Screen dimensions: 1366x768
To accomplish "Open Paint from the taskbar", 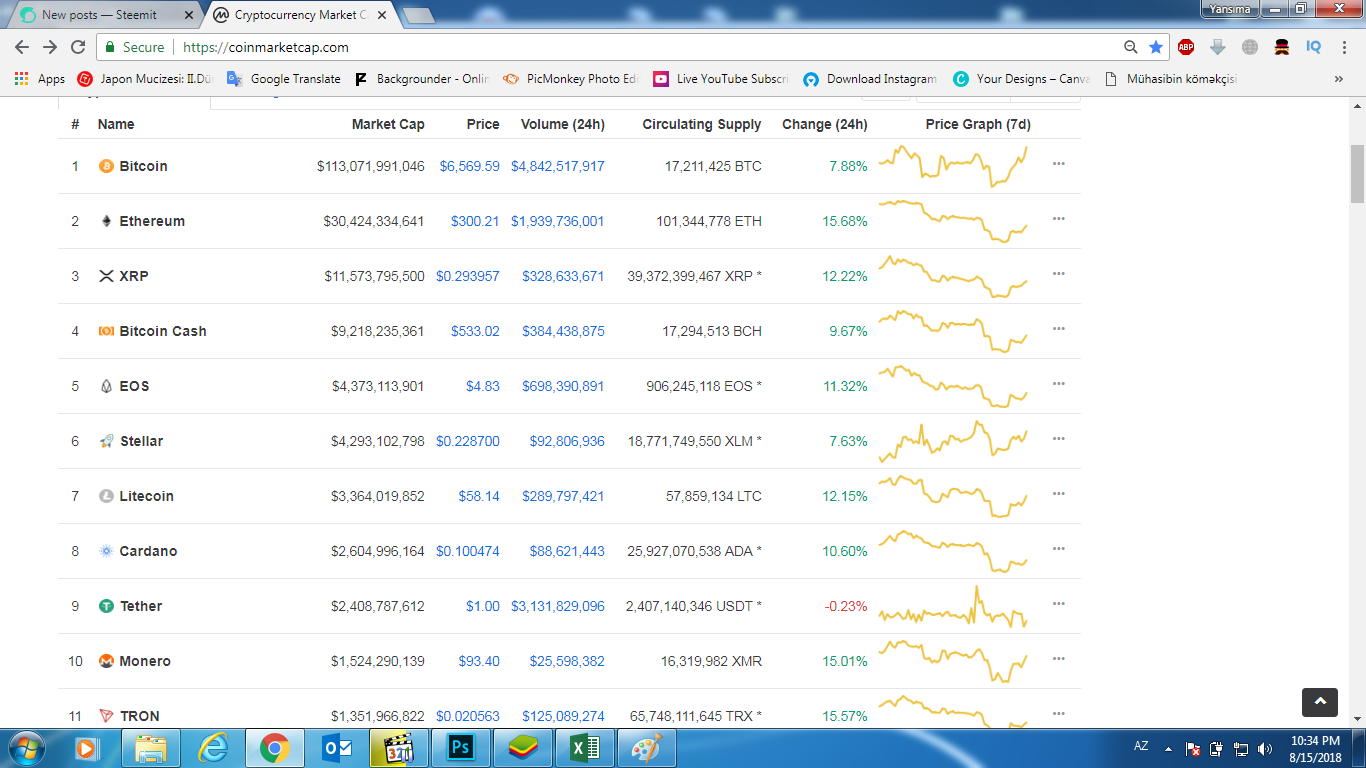I will point(648,747).
